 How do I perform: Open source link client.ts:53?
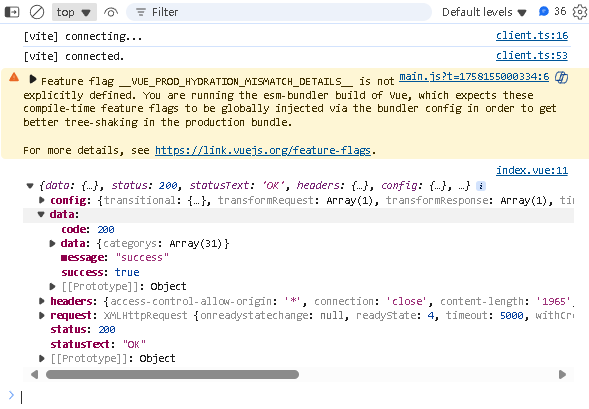point(532,56)
